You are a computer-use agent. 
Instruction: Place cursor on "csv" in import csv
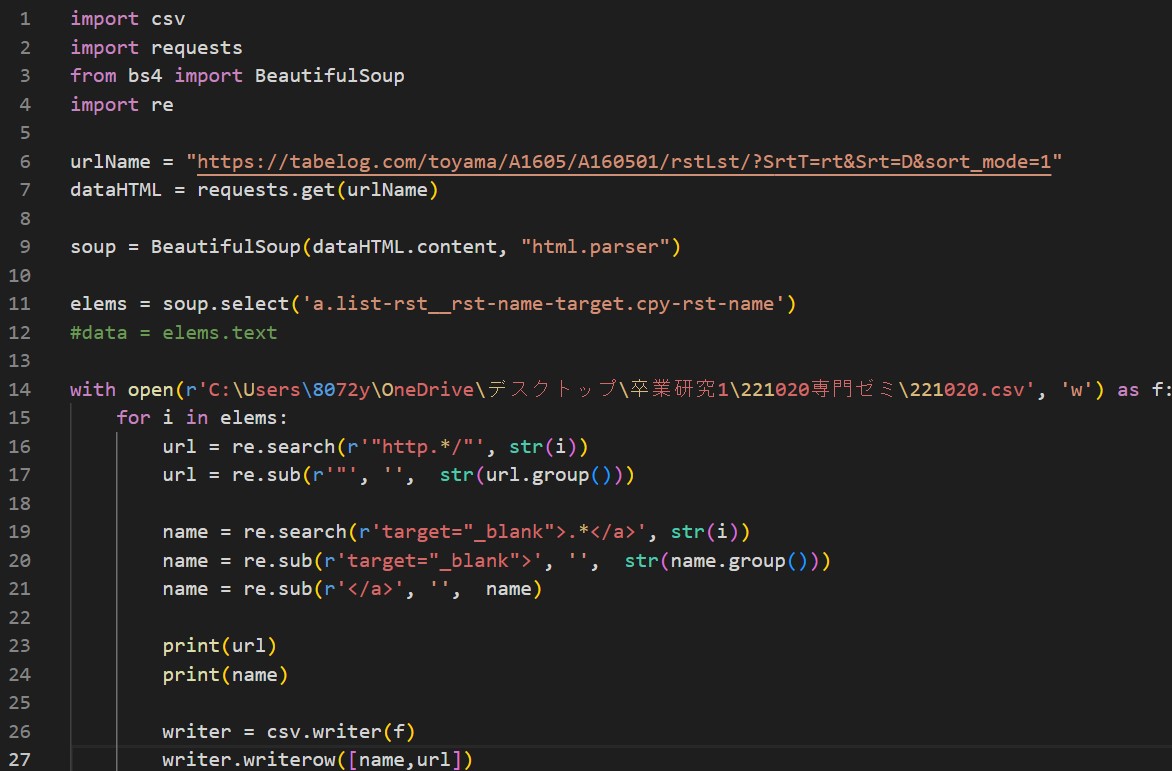[167, 19]
